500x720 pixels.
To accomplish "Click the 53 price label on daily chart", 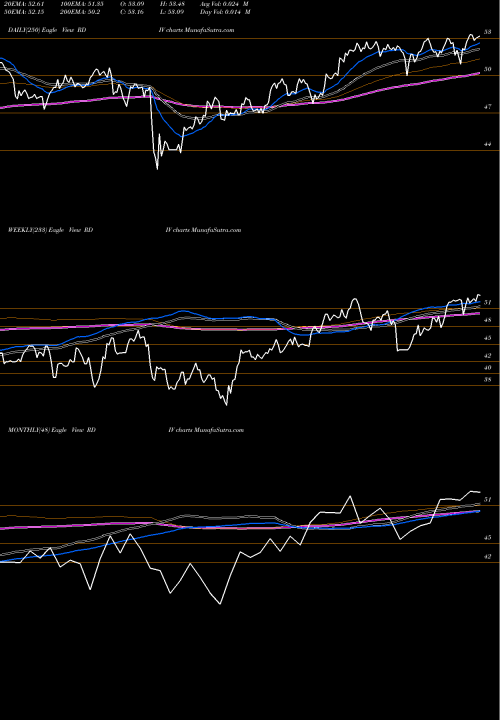I will point(488,32).
